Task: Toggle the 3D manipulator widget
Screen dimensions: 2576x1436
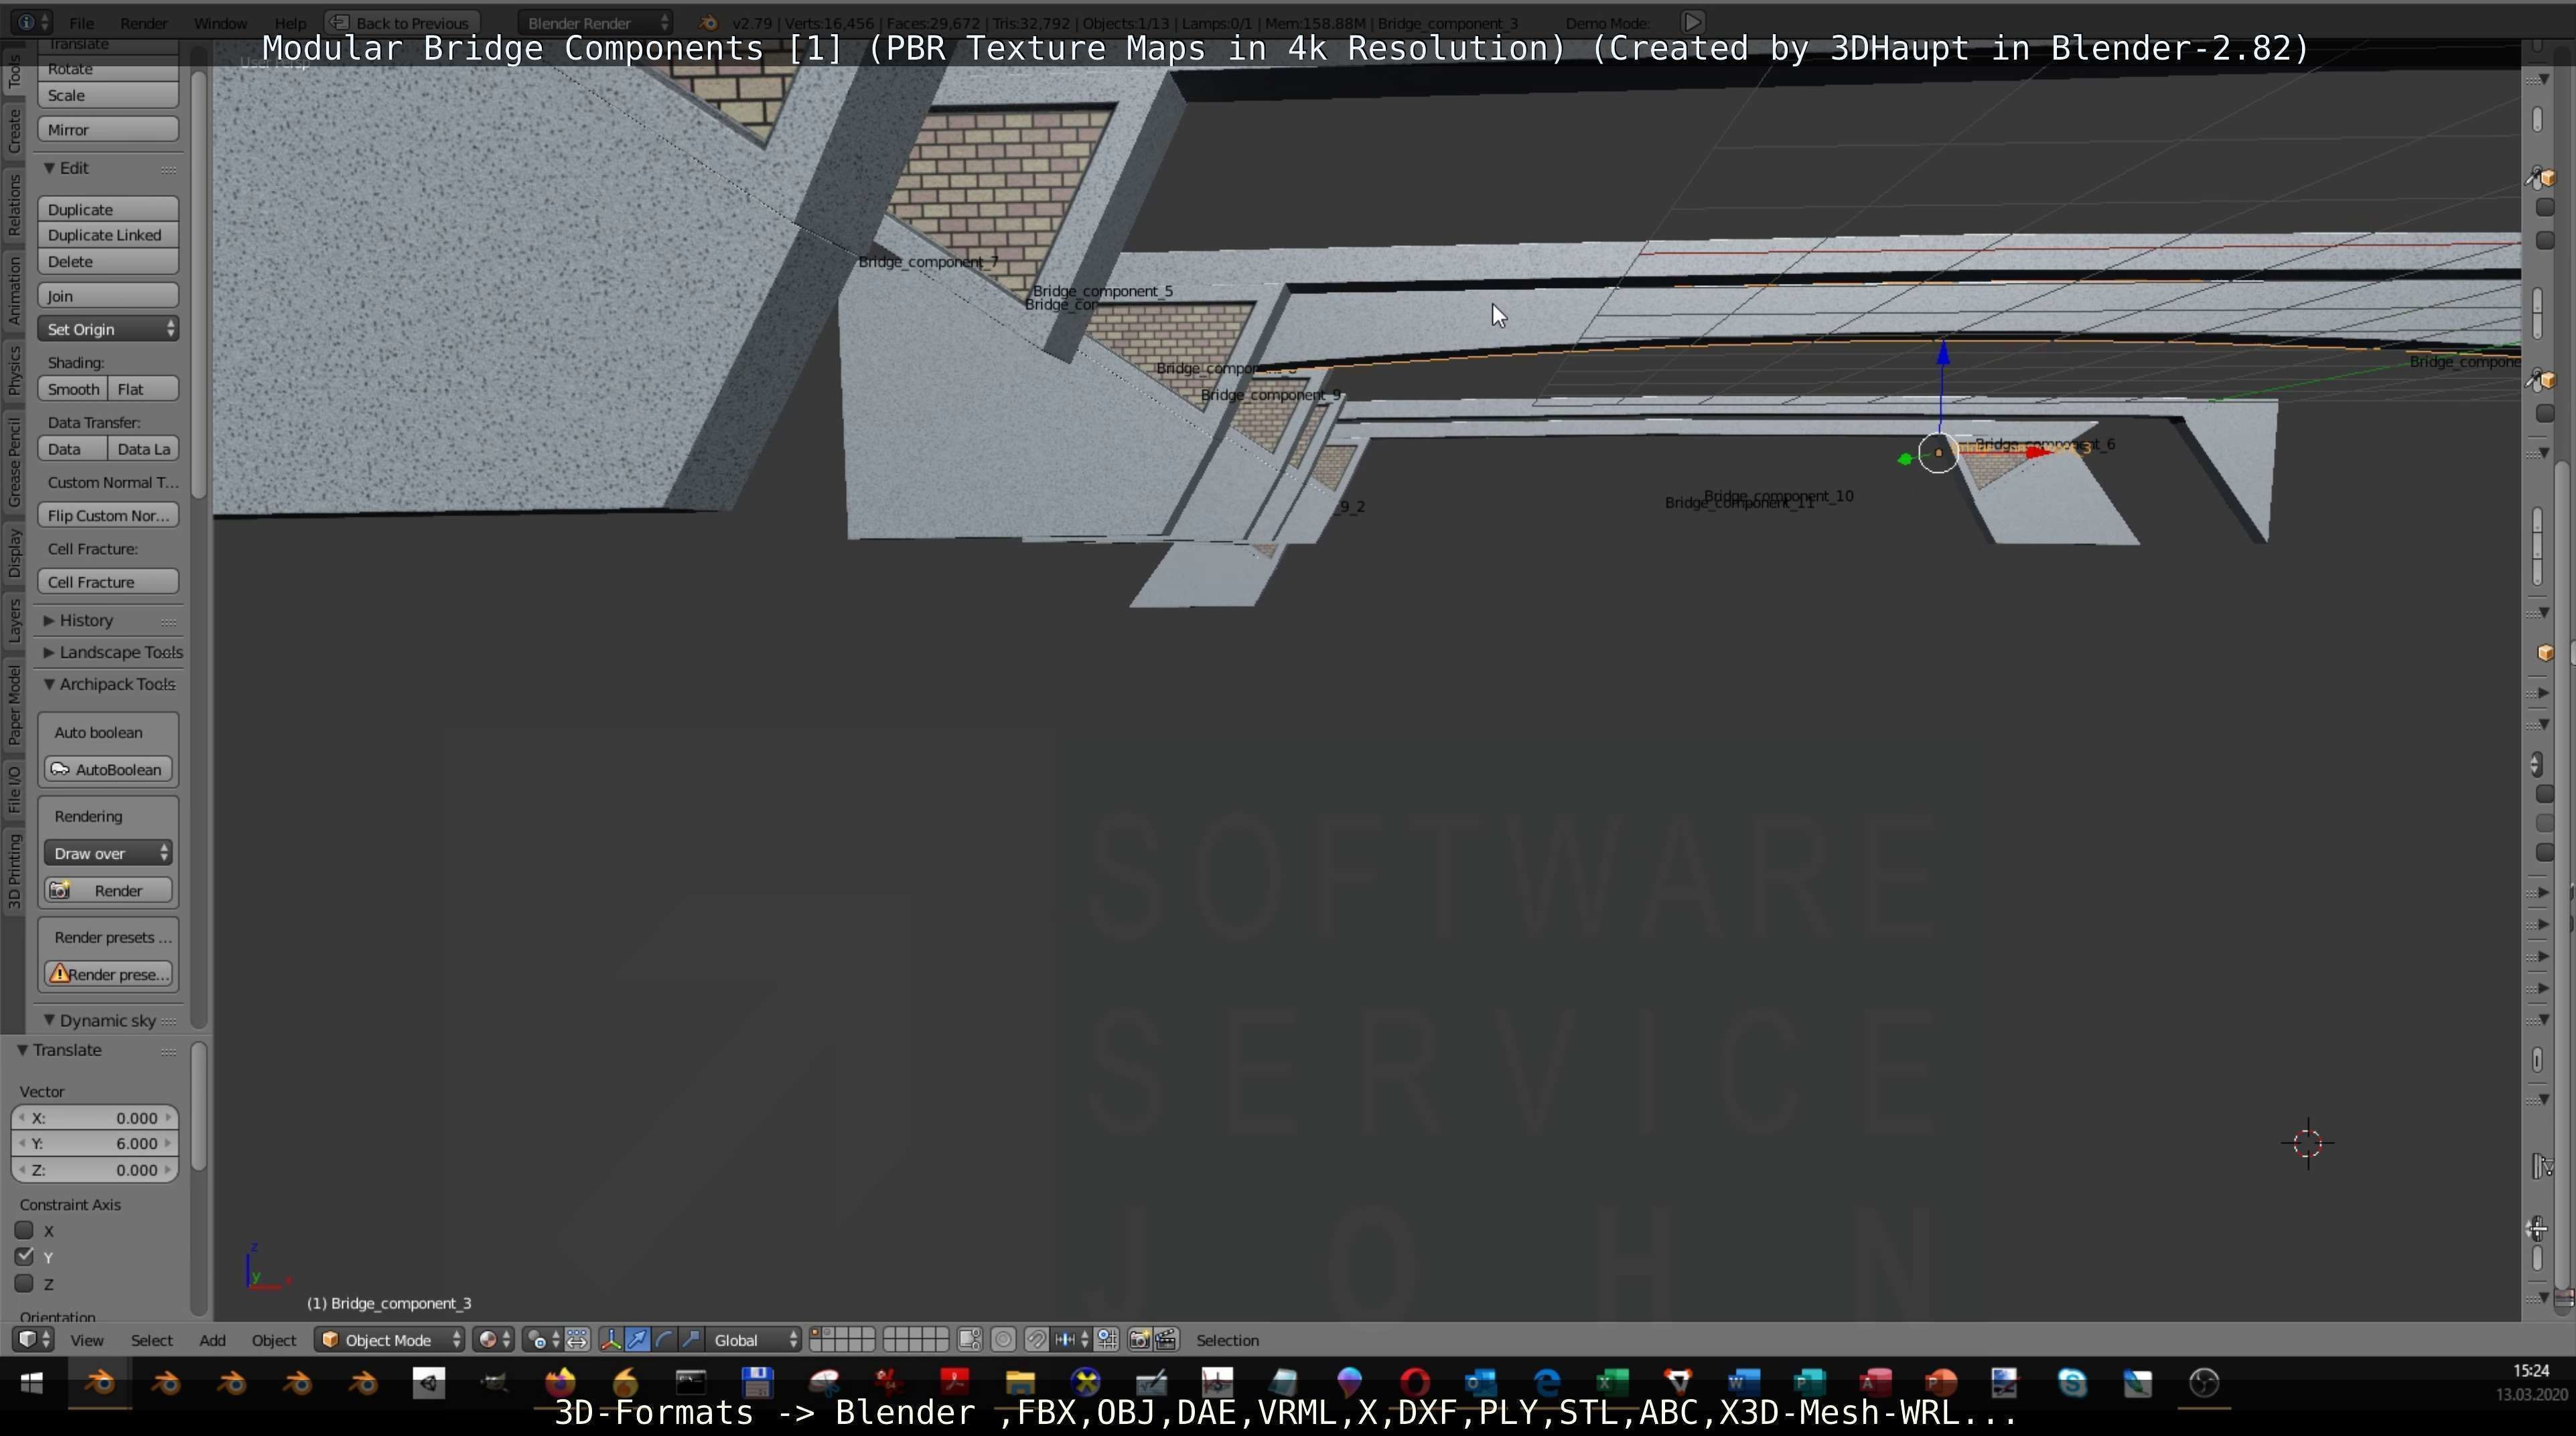Action: (611, 1340)
